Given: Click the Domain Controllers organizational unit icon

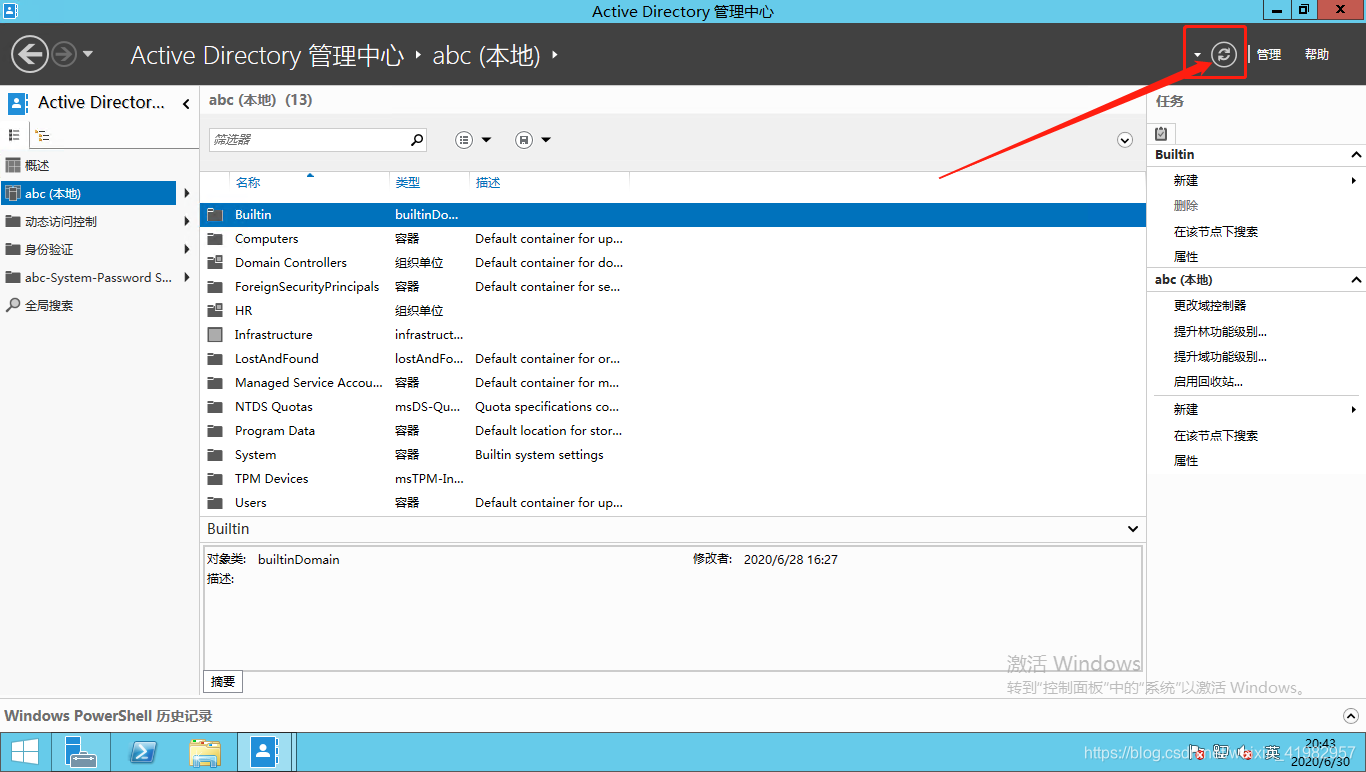Looking at the screenshot, I should [x=215, y=263].
